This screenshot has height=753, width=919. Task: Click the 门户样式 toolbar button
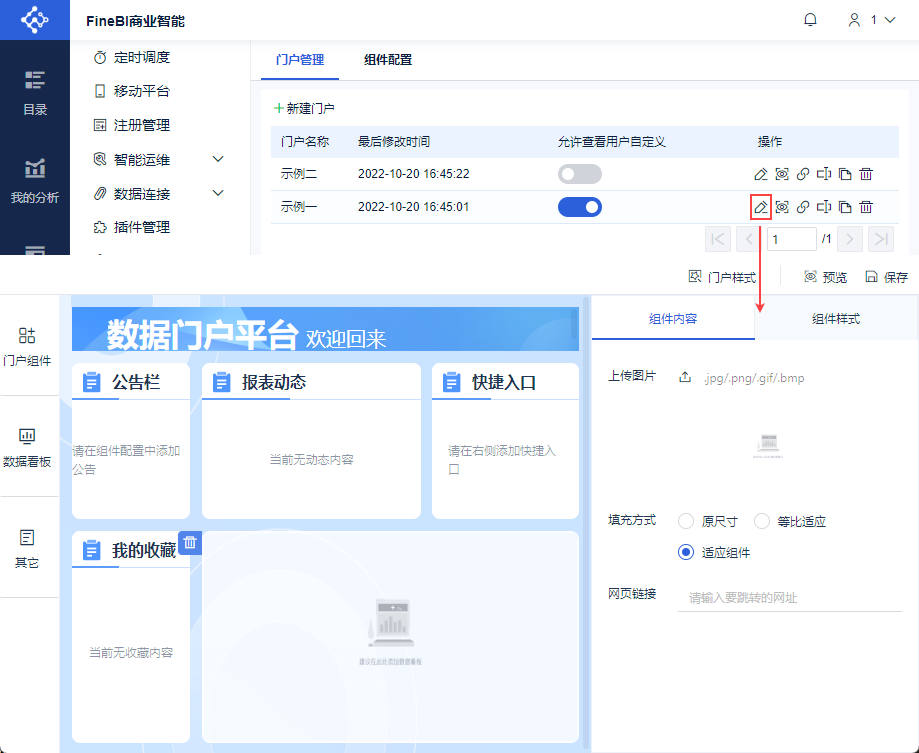pos(722,277)
